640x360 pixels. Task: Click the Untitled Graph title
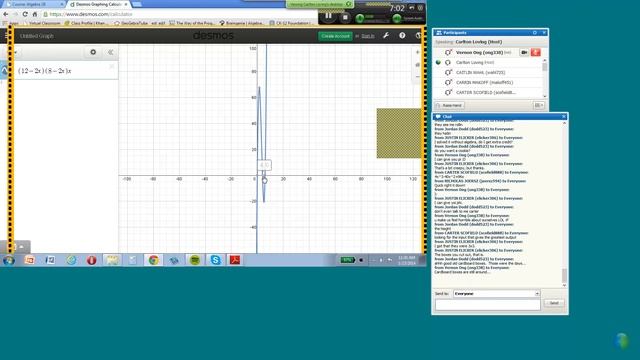37,36
